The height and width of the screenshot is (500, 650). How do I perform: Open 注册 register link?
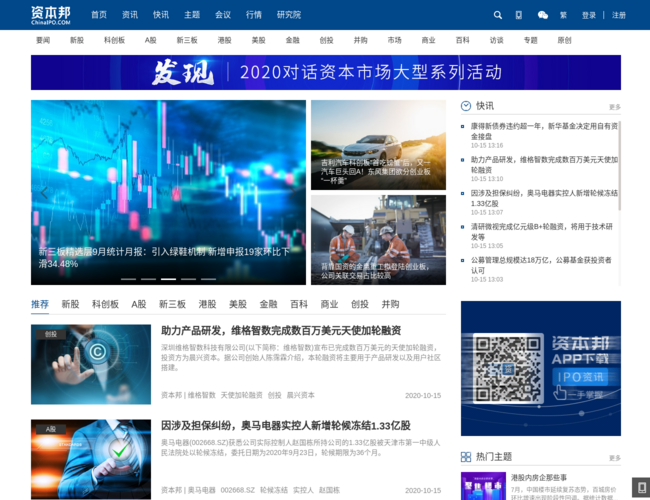click(x=618, y=15)
